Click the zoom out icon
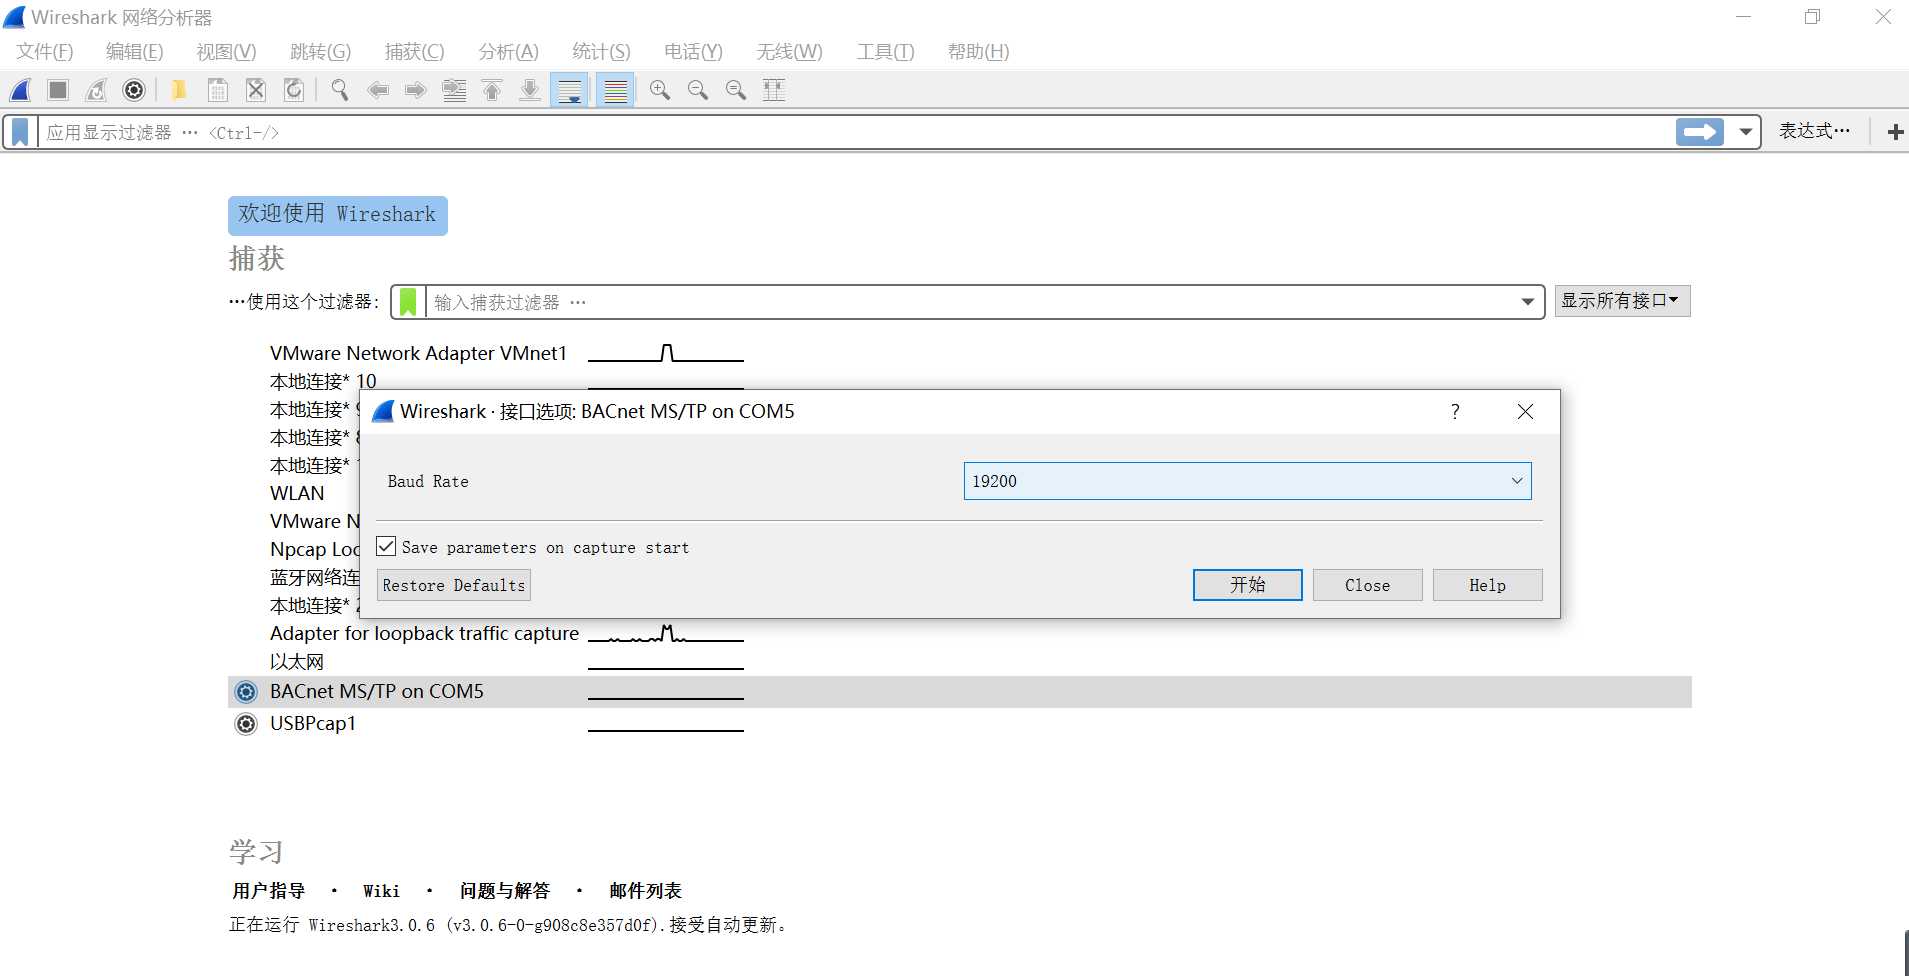Image resolution: width=1909 pixels, height=976 pixels. (698, 90)
